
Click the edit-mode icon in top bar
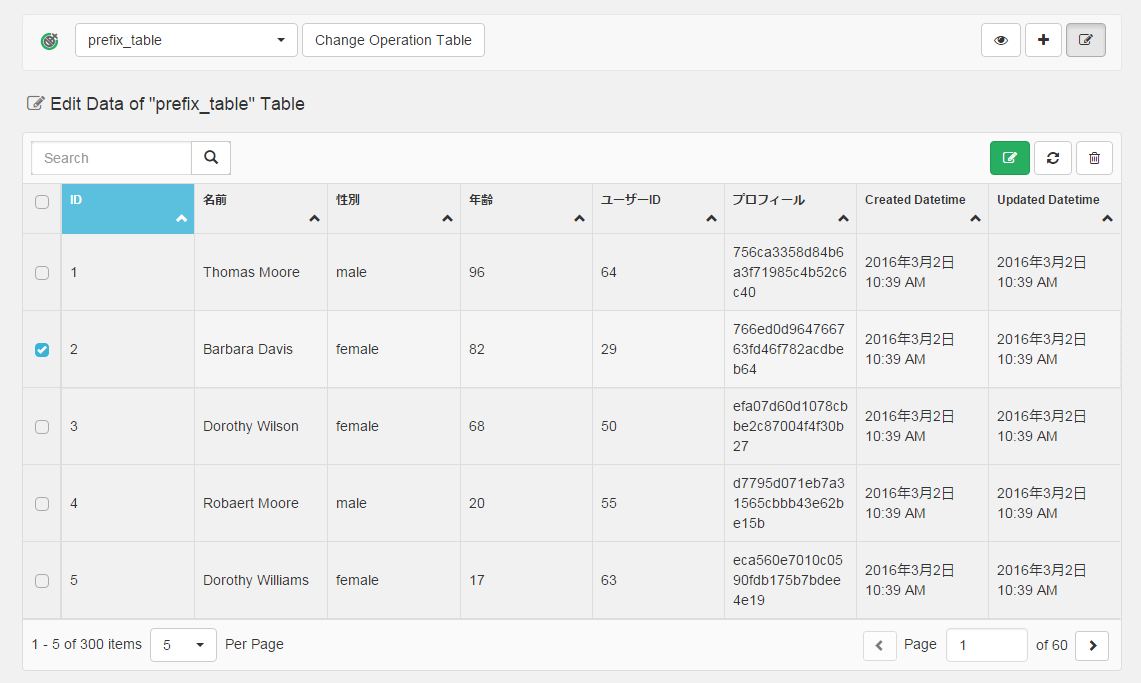pos(1086,41)
